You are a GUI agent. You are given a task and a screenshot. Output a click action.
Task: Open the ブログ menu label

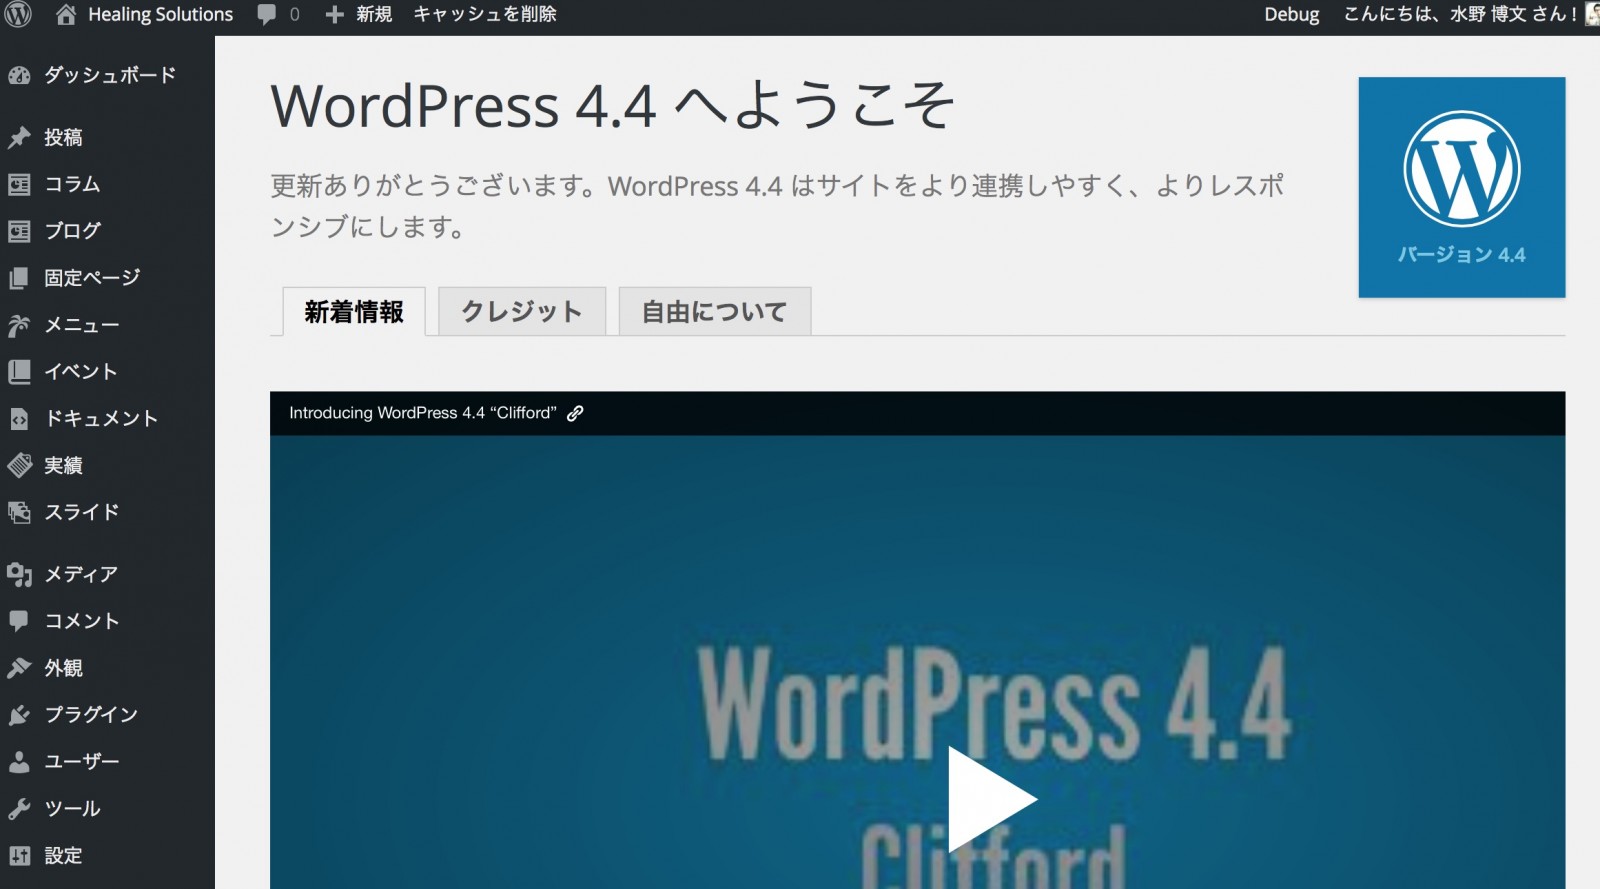(x=72, y=231)
